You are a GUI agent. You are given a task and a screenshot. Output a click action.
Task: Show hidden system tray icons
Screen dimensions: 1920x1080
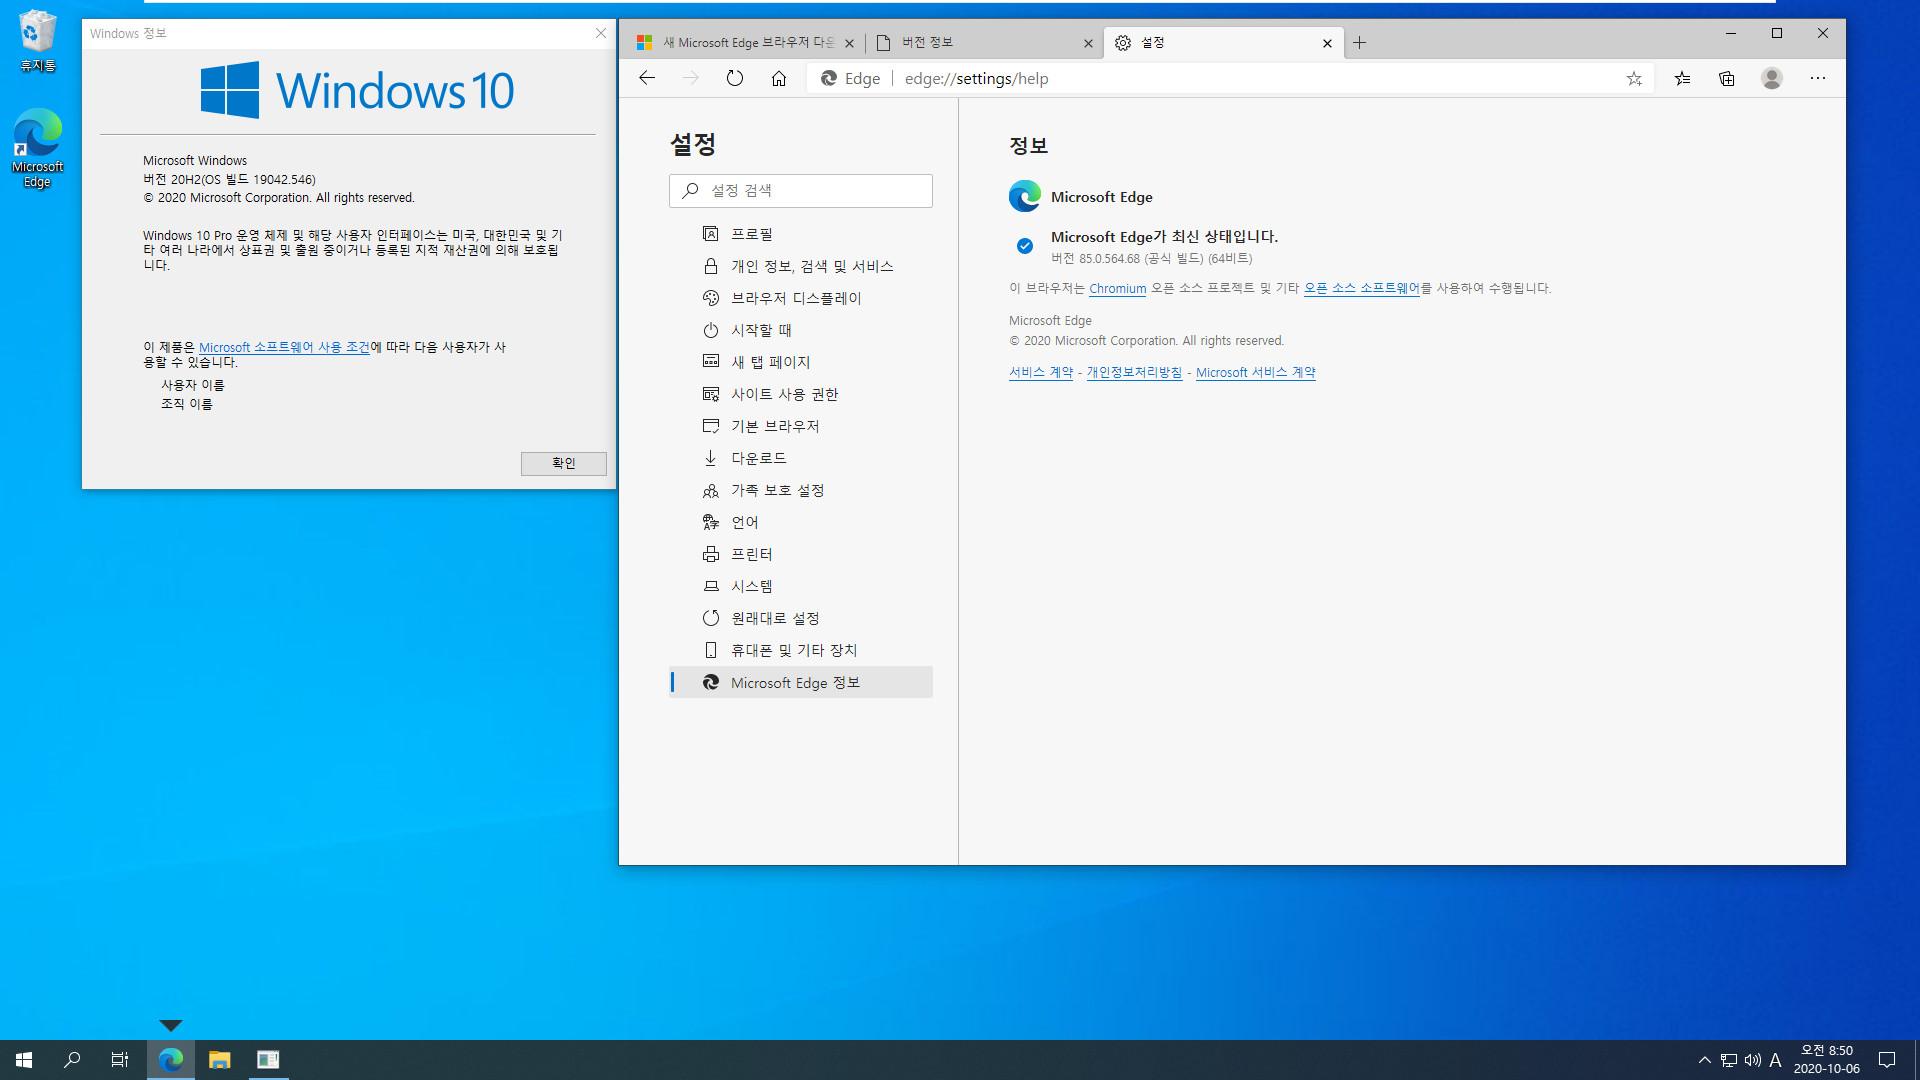[1705, 1060]
